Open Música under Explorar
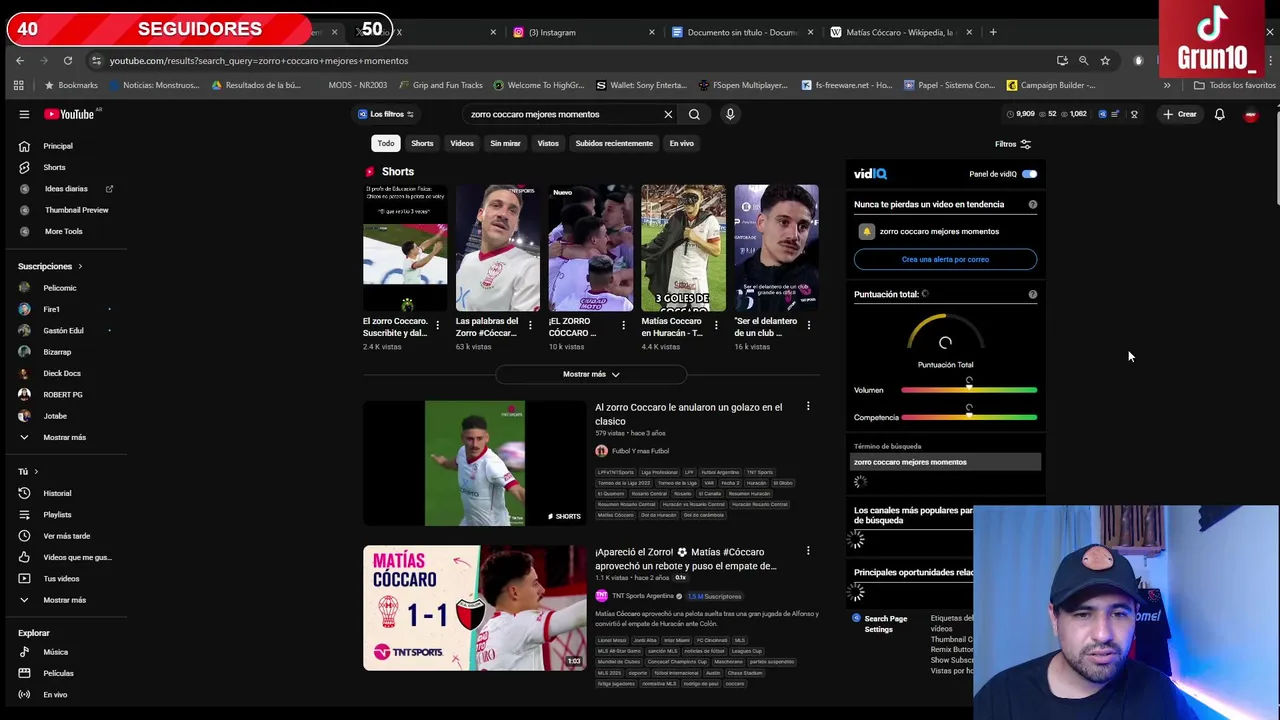1280x720 pixels. point(56,652)
